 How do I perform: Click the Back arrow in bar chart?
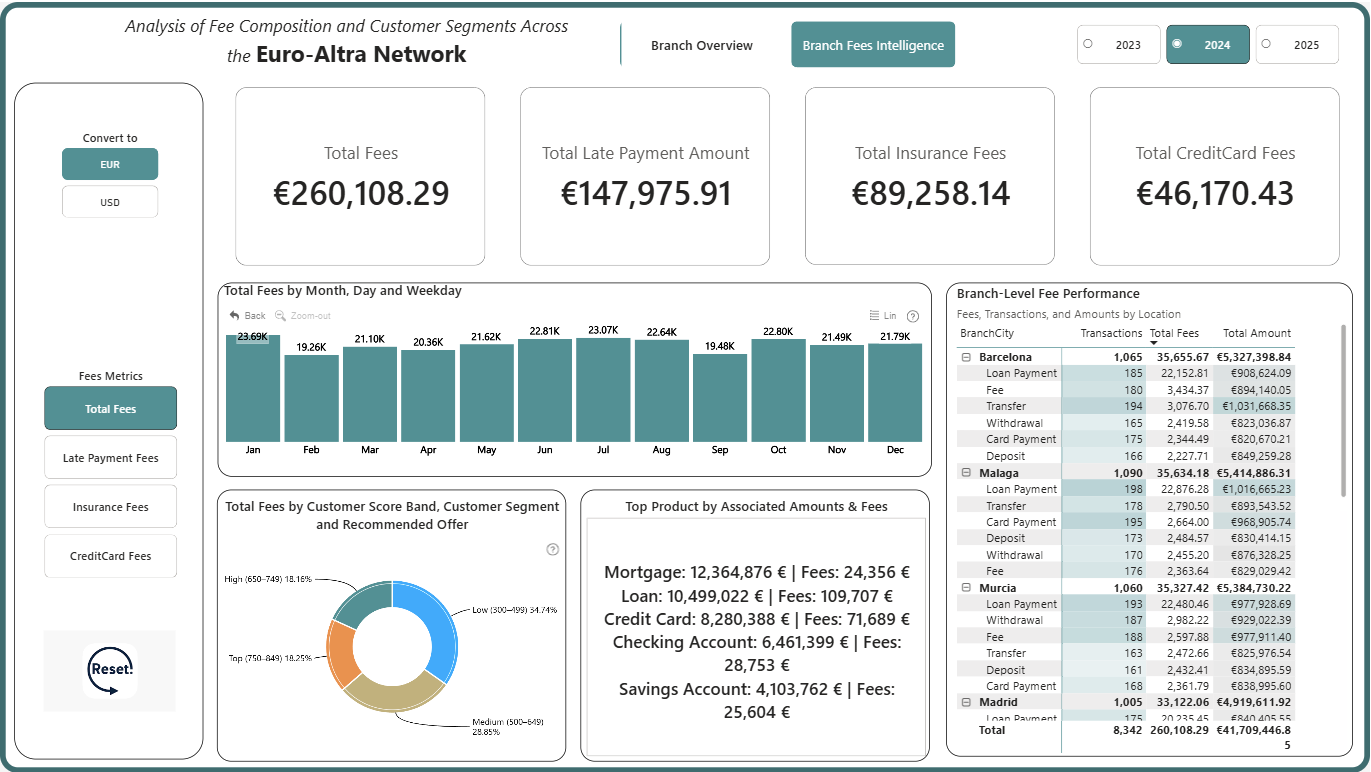234,315
